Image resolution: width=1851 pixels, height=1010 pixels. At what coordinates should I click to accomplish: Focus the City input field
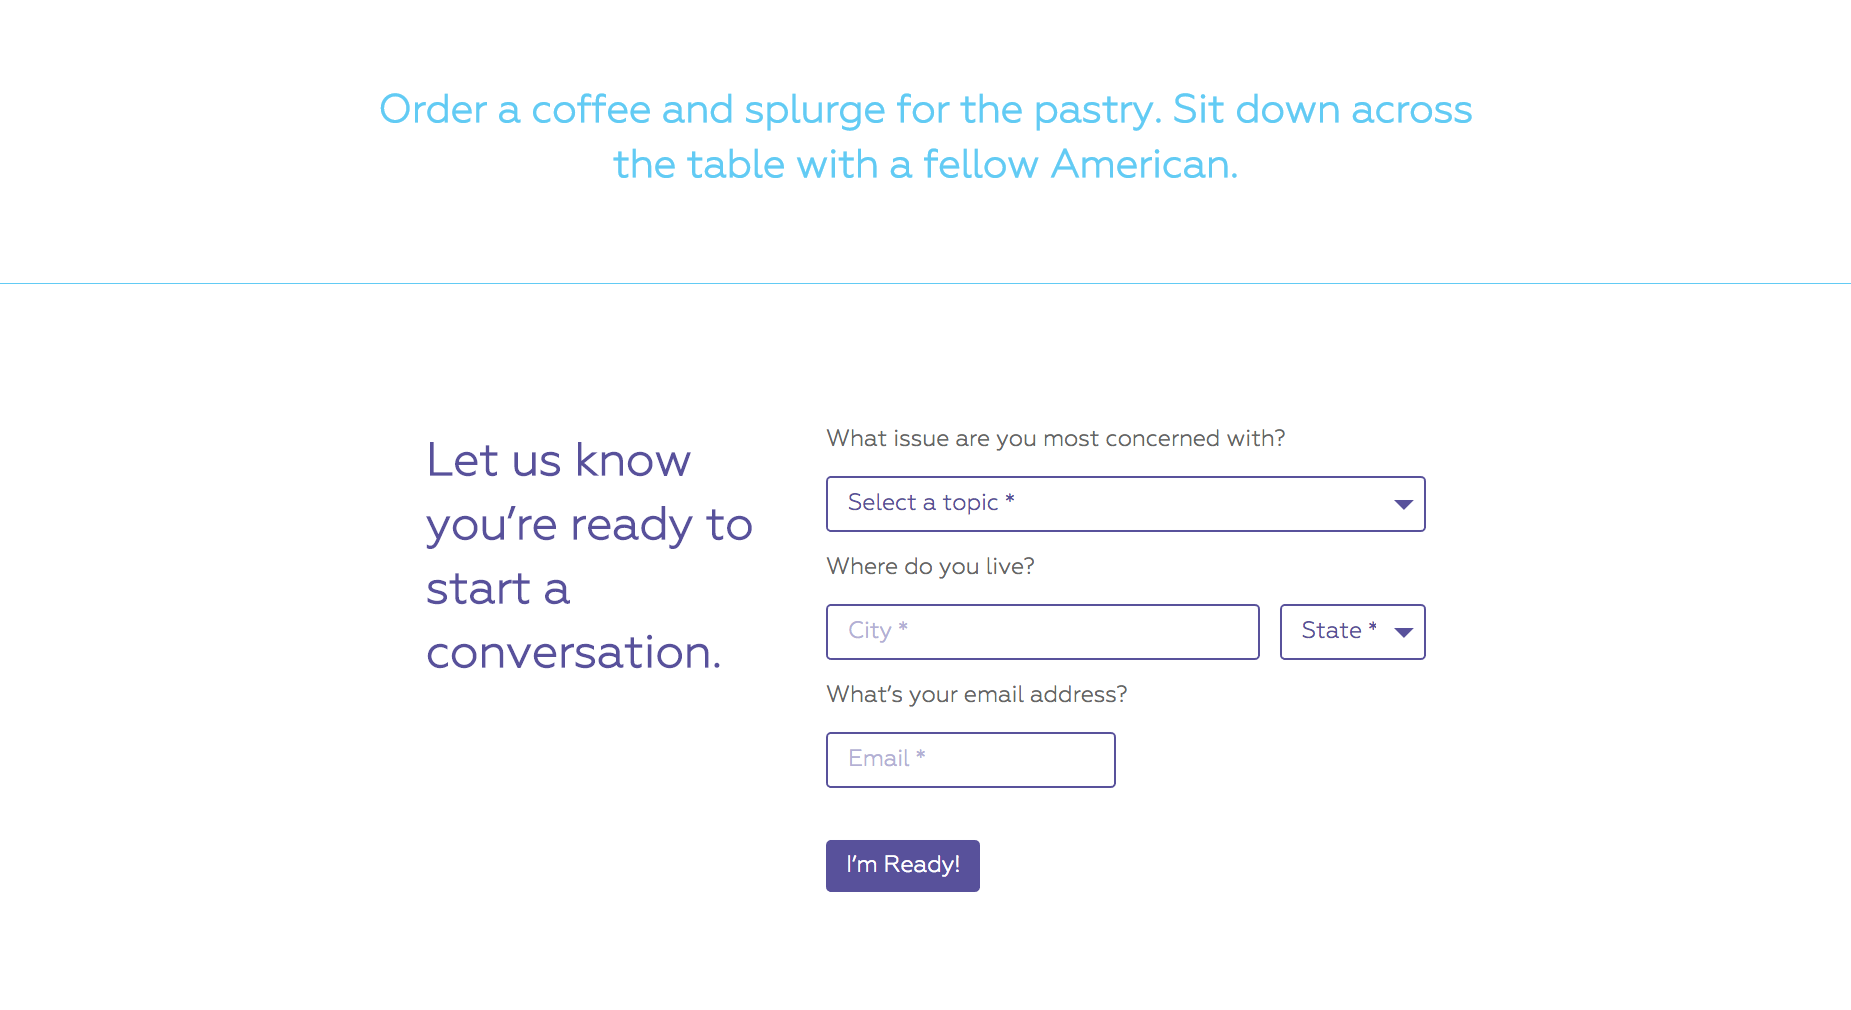point(1042,632)
